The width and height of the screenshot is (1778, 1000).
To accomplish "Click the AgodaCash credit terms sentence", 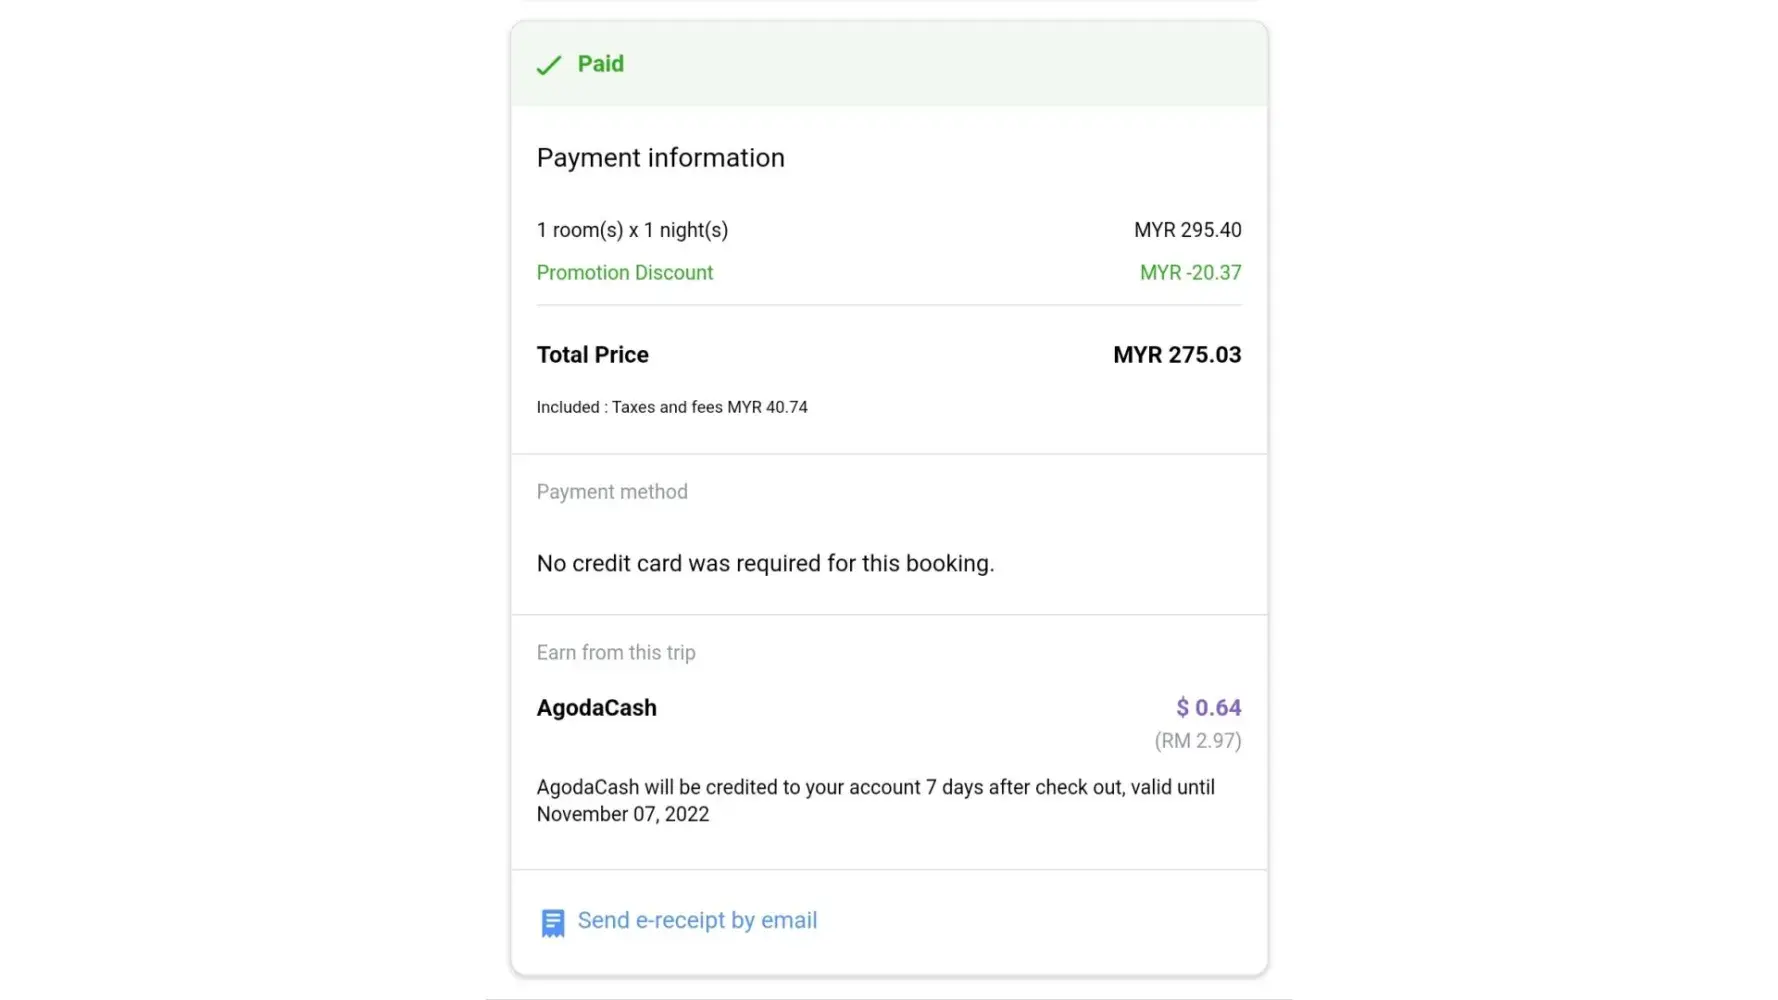I will point(875,788).
